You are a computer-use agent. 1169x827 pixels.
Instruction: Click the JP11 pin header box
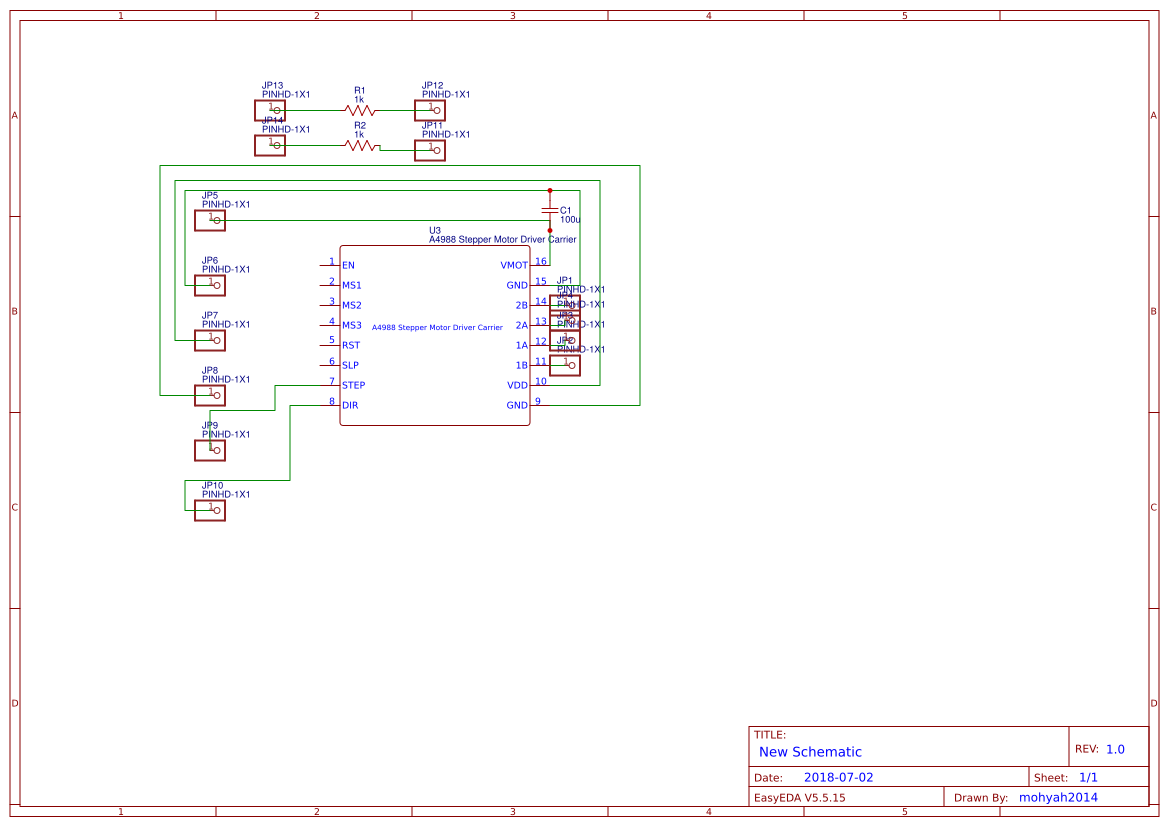click(x=430, y=150)
